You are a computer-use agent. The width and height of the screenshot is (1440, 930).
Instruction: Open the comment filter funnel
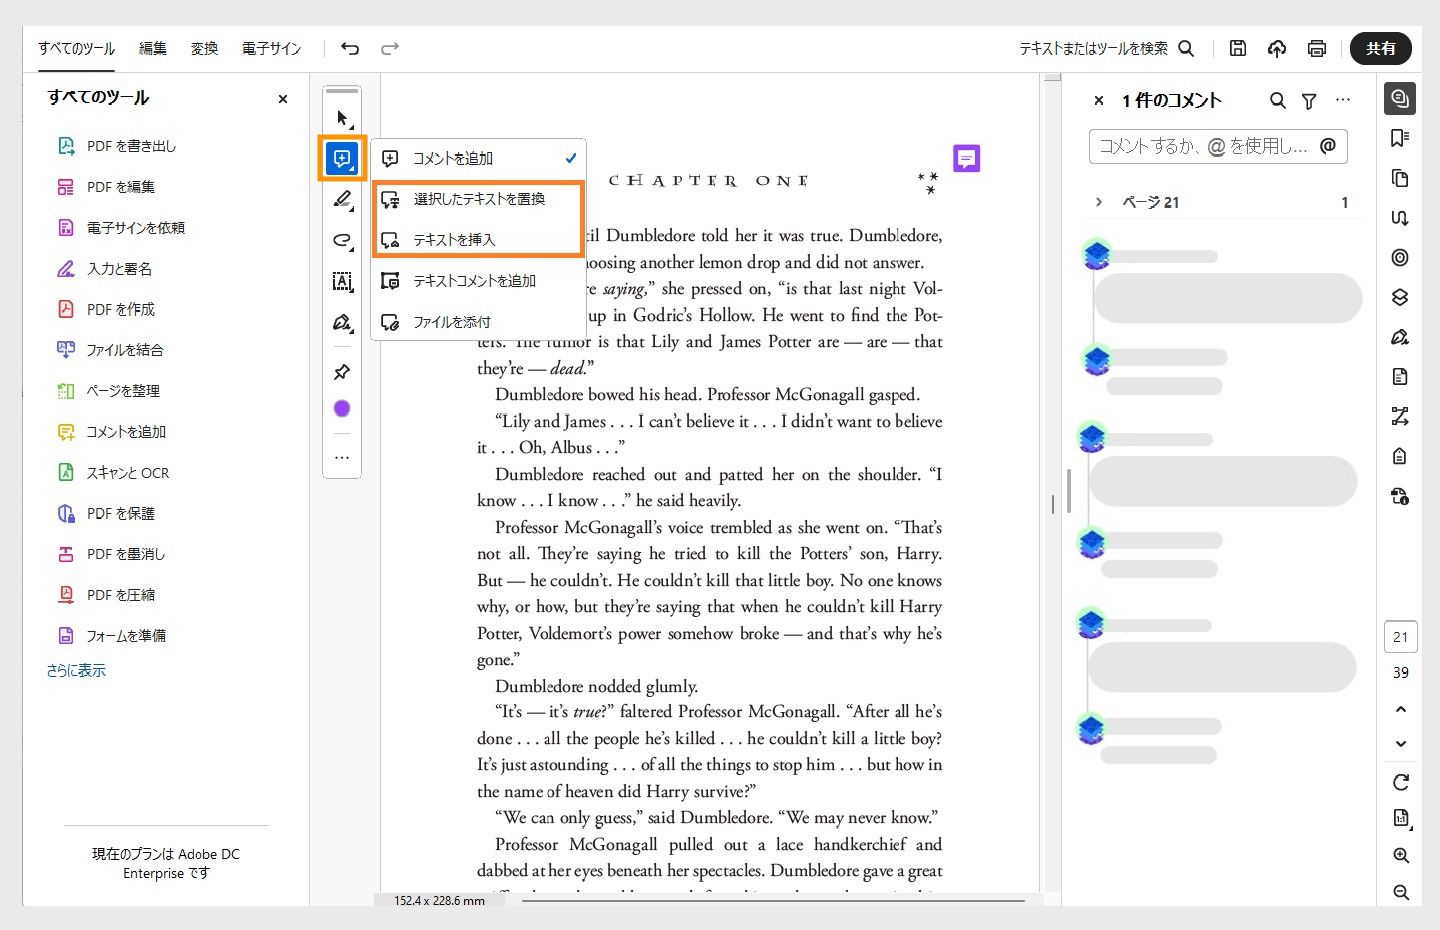point(1309,100)
